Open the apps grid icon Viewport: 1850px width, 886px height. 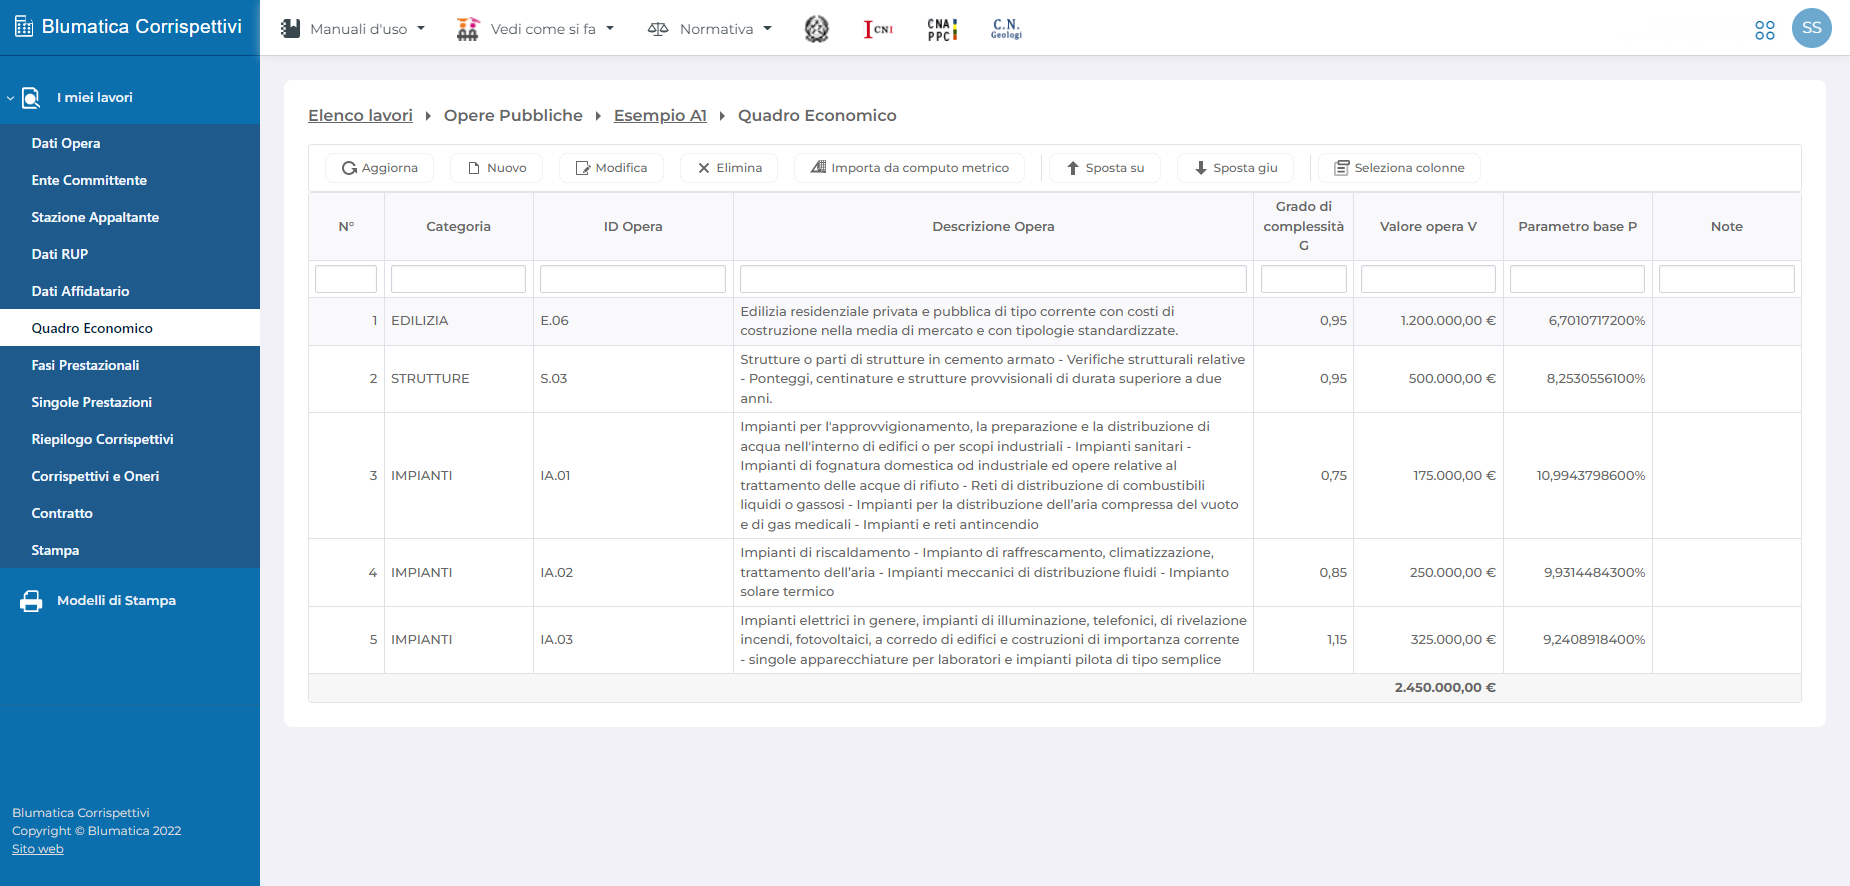click(x=1765, y=30)
